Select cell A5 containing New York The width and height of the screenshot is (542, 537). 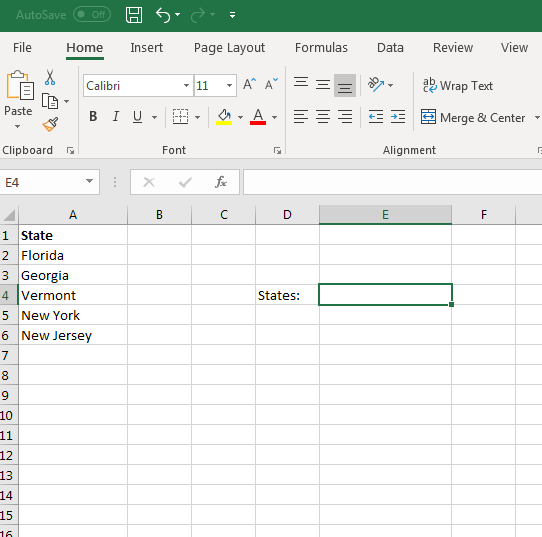pyautogui.click(x=73, y=315)
